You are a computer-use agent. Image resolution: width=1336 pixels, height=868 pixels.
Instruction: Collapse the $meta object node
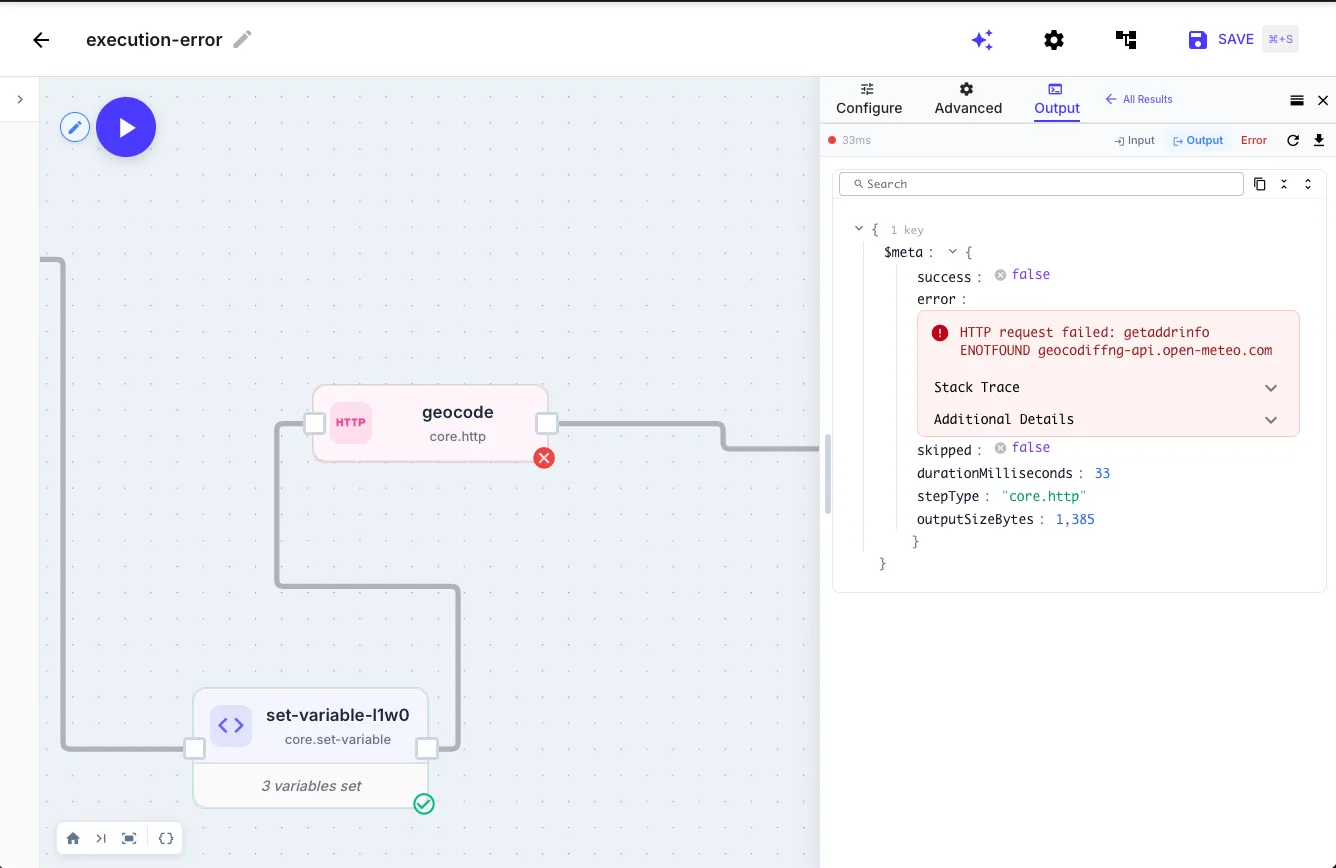pyautogui.click(x=953, y=253)
